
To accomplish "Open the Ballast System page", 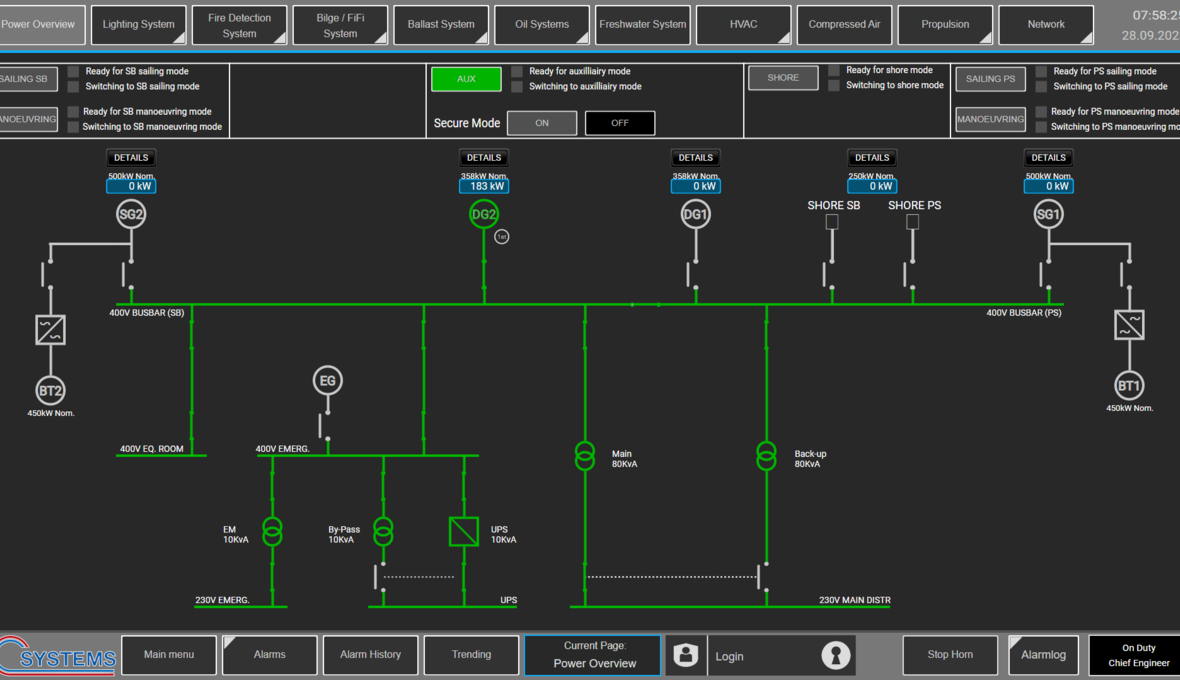I will point(440,24).
